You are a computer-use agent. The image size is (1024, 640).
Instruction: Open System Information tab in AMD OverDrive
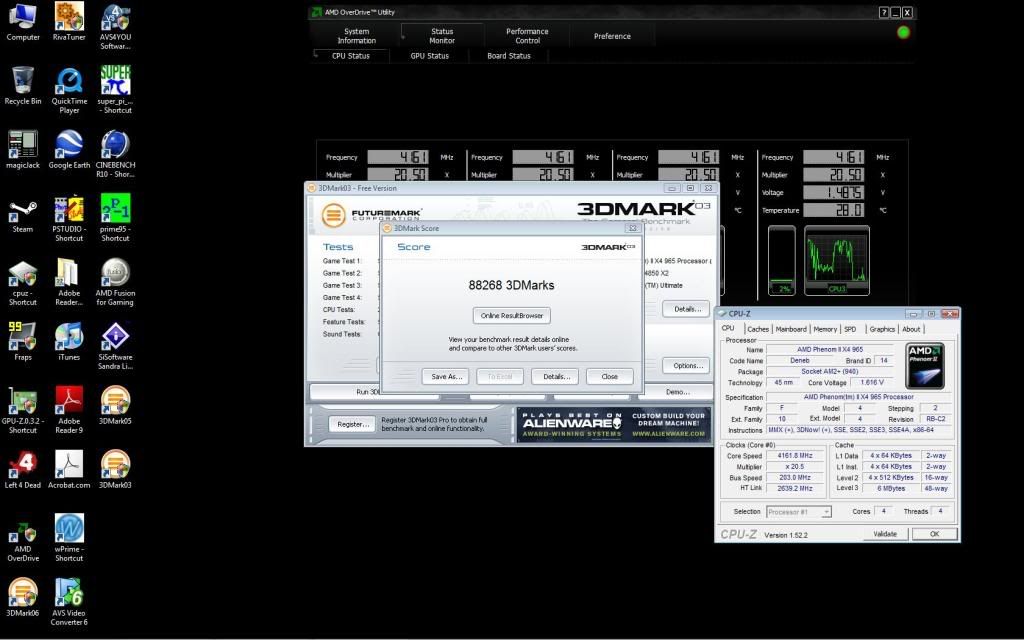(x=357, y=36)
